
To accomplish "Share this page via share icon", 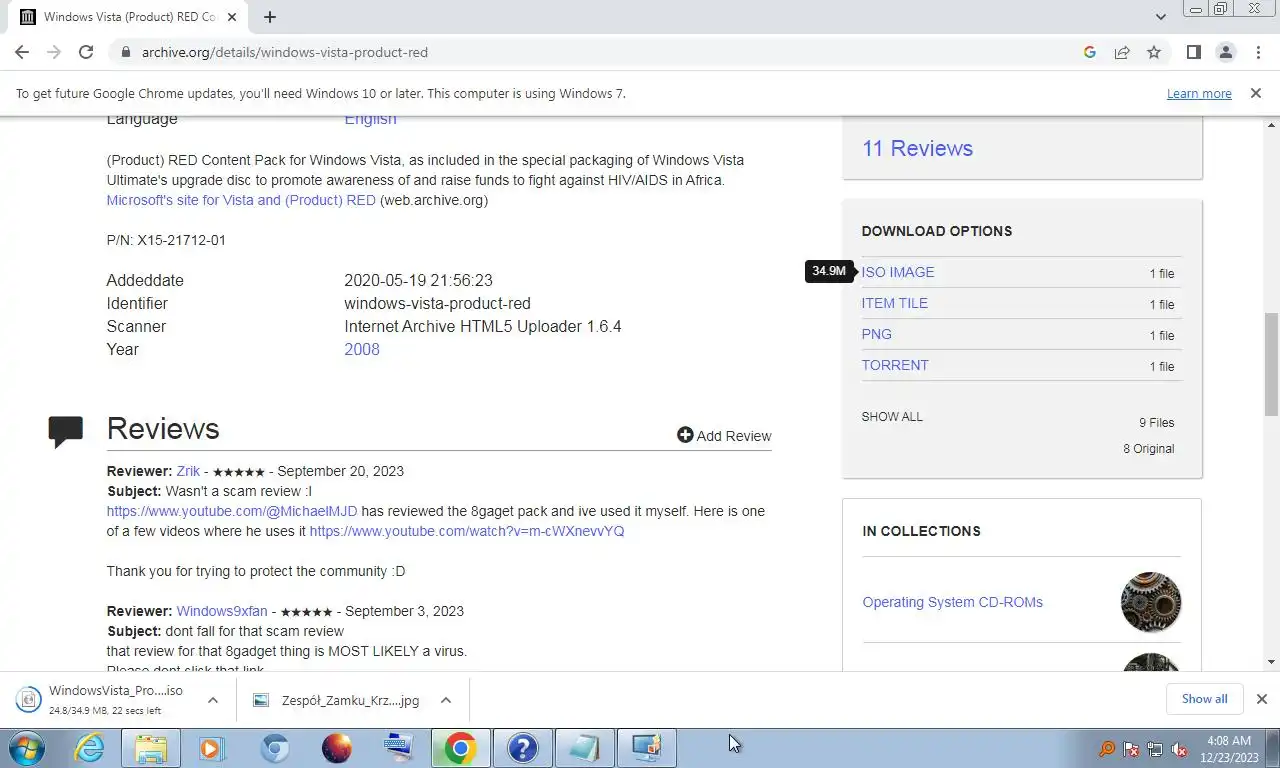I will point(1122,52).
